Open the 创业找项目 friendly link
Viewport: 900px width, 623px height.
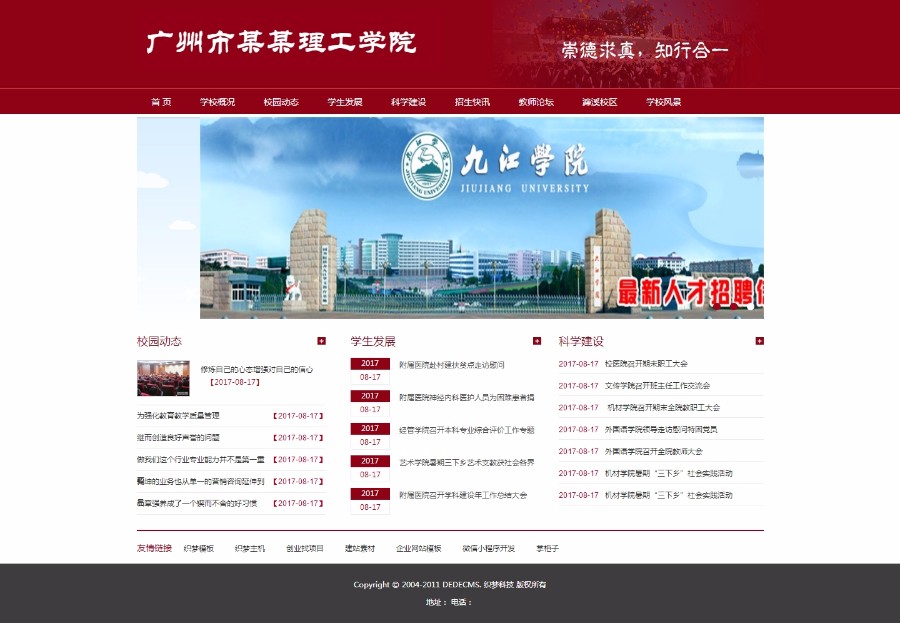pos(305,548)
